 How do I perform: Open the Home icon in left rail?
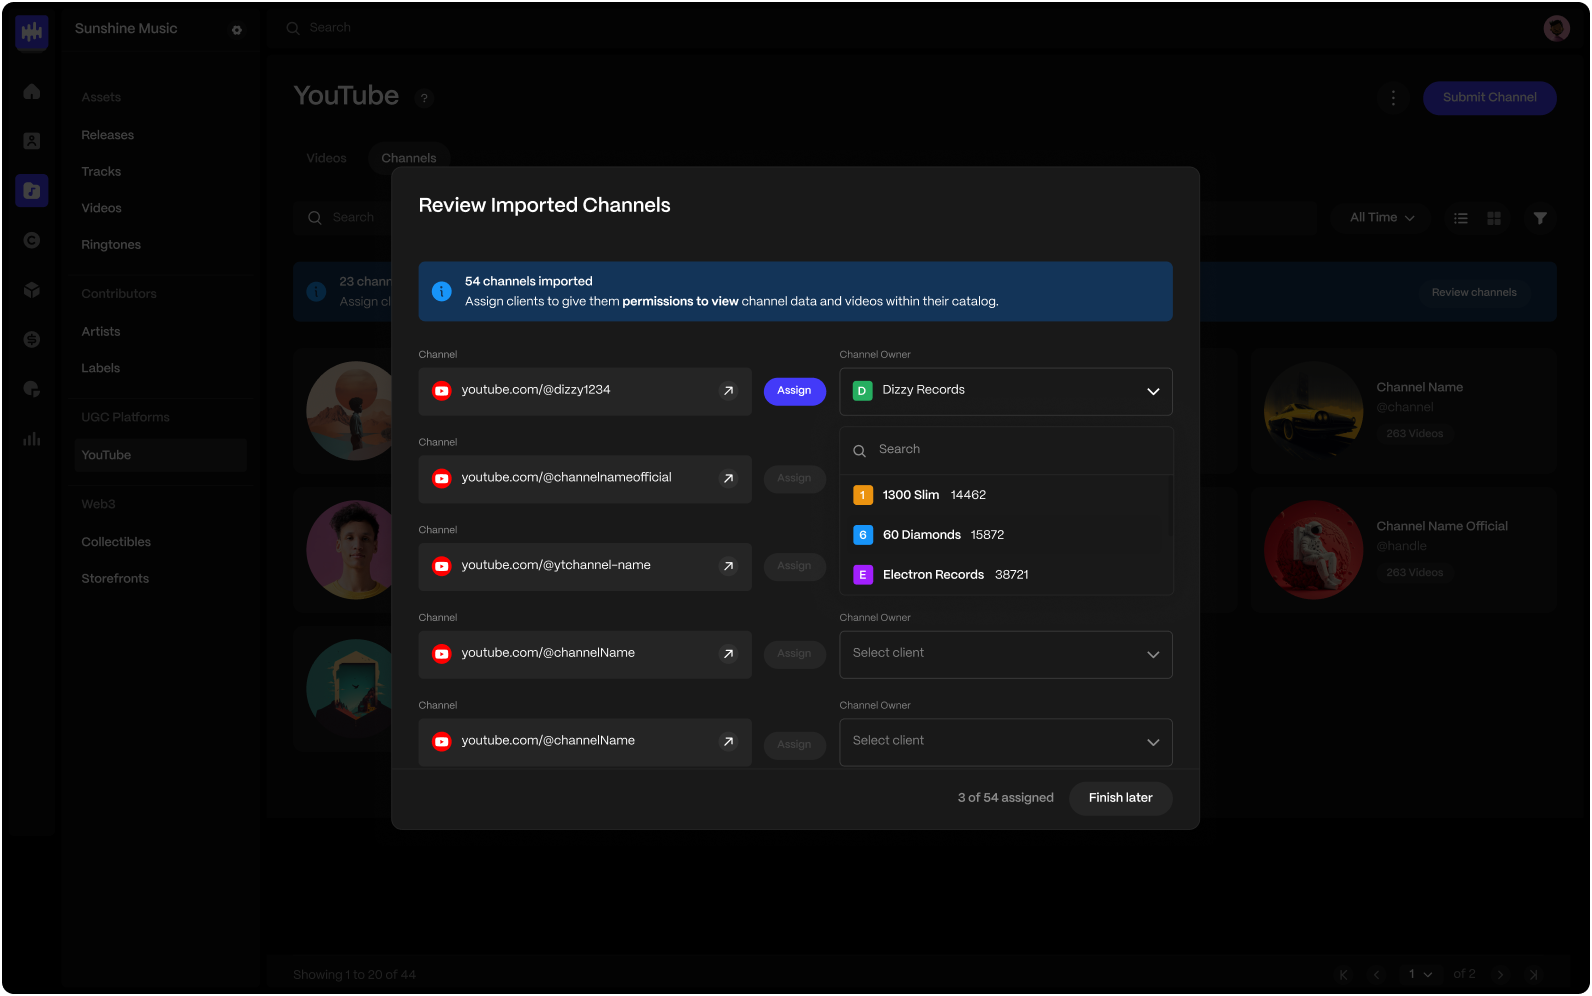click(x=32, y=92)
